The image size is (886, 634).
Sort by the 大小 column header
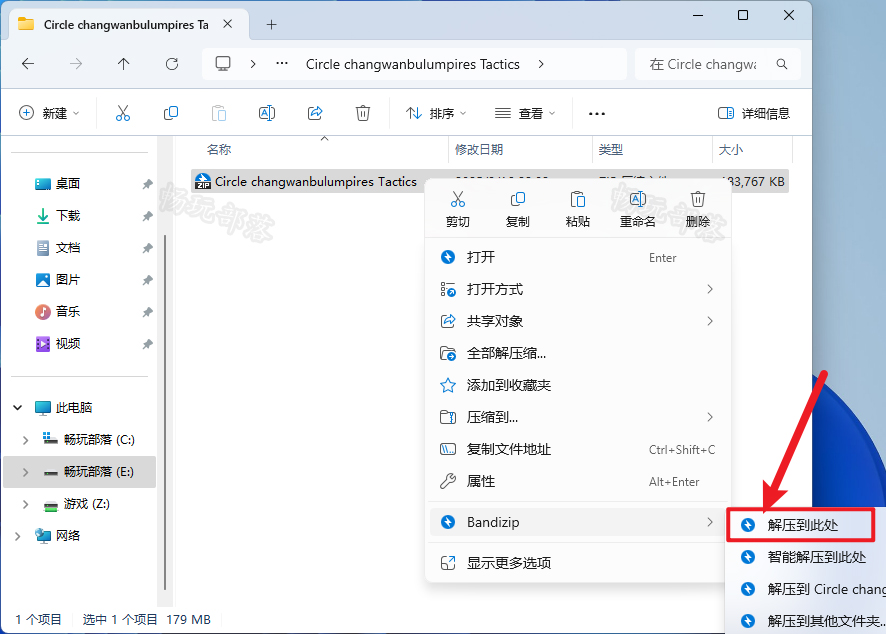[x=731, y=149]
